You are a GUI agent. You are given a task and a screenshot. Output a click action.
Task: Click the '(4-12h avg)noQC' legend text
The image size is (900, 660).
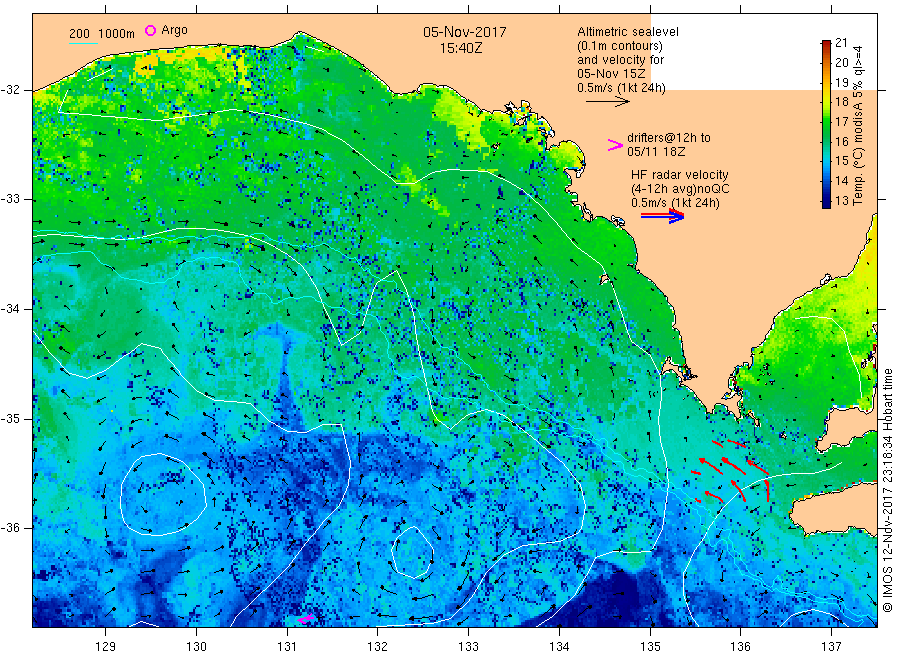click(x=680, y=189)
